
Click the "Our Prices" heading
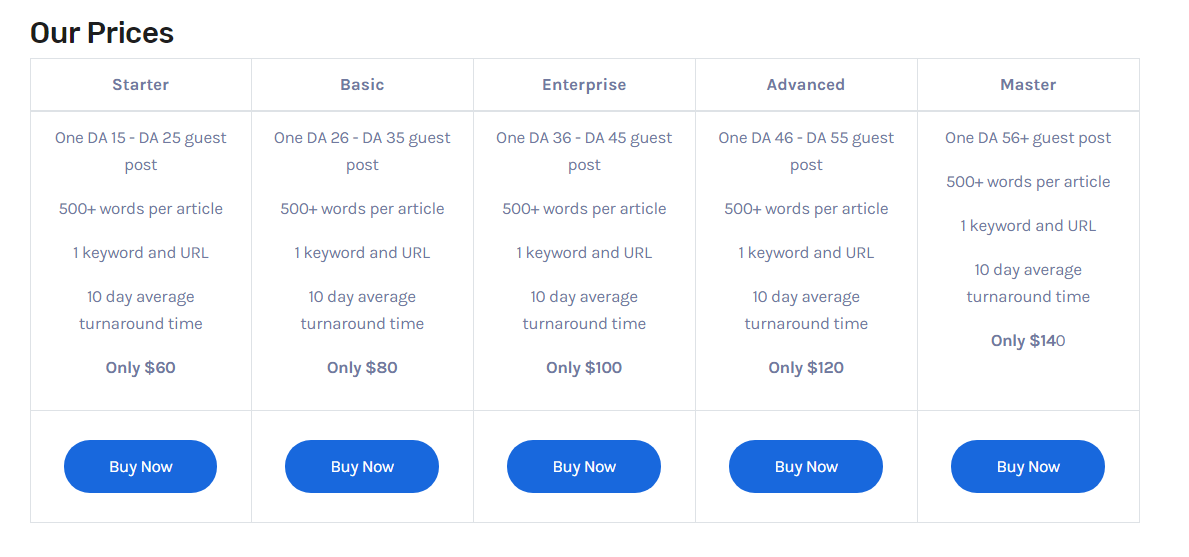coord(102,33)
